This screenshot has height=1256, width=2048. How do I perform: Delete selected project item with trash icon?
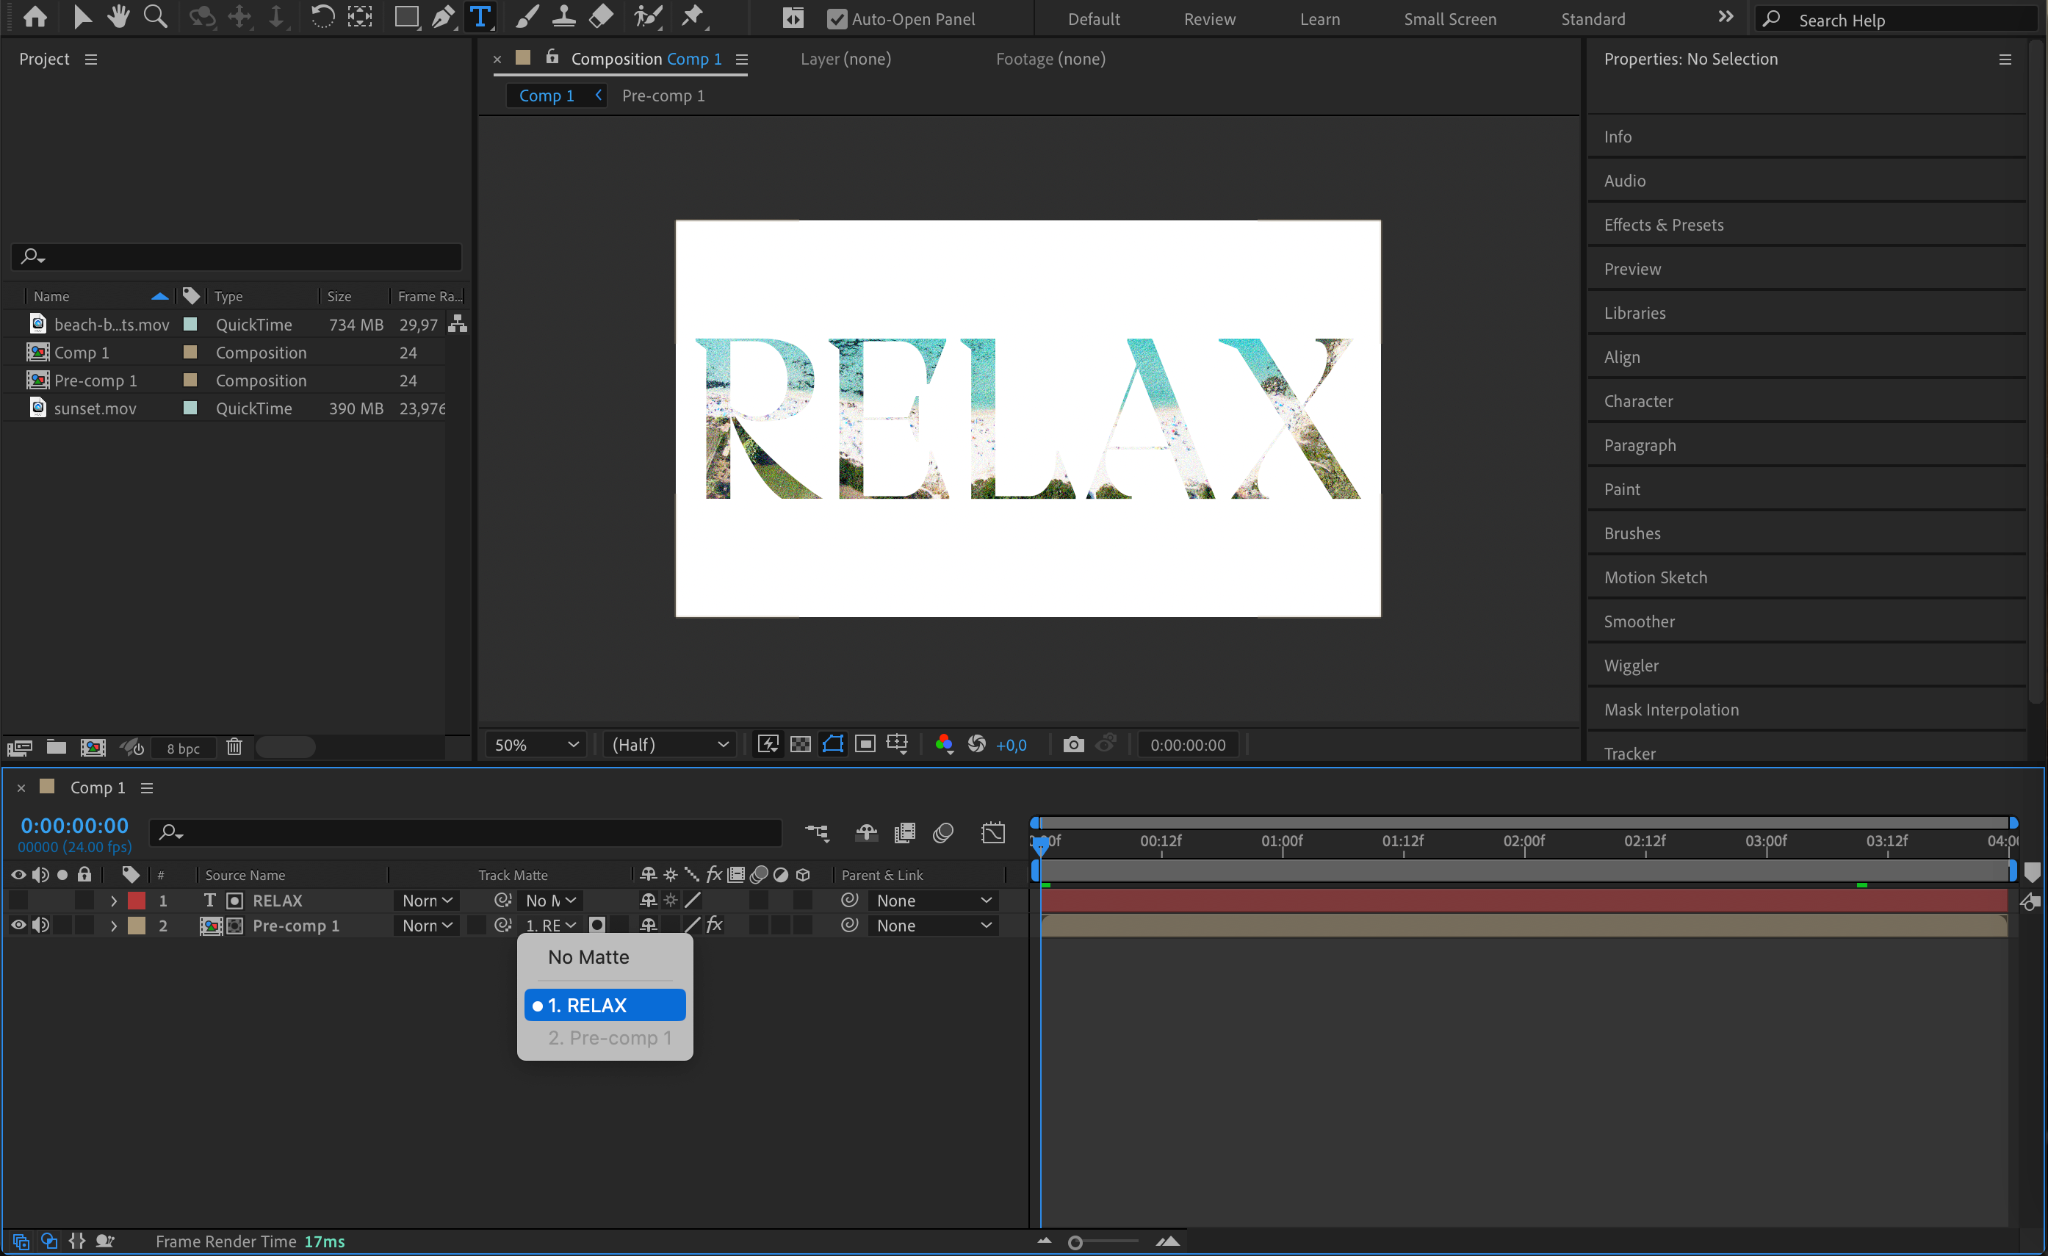click(x=234, y=747)
